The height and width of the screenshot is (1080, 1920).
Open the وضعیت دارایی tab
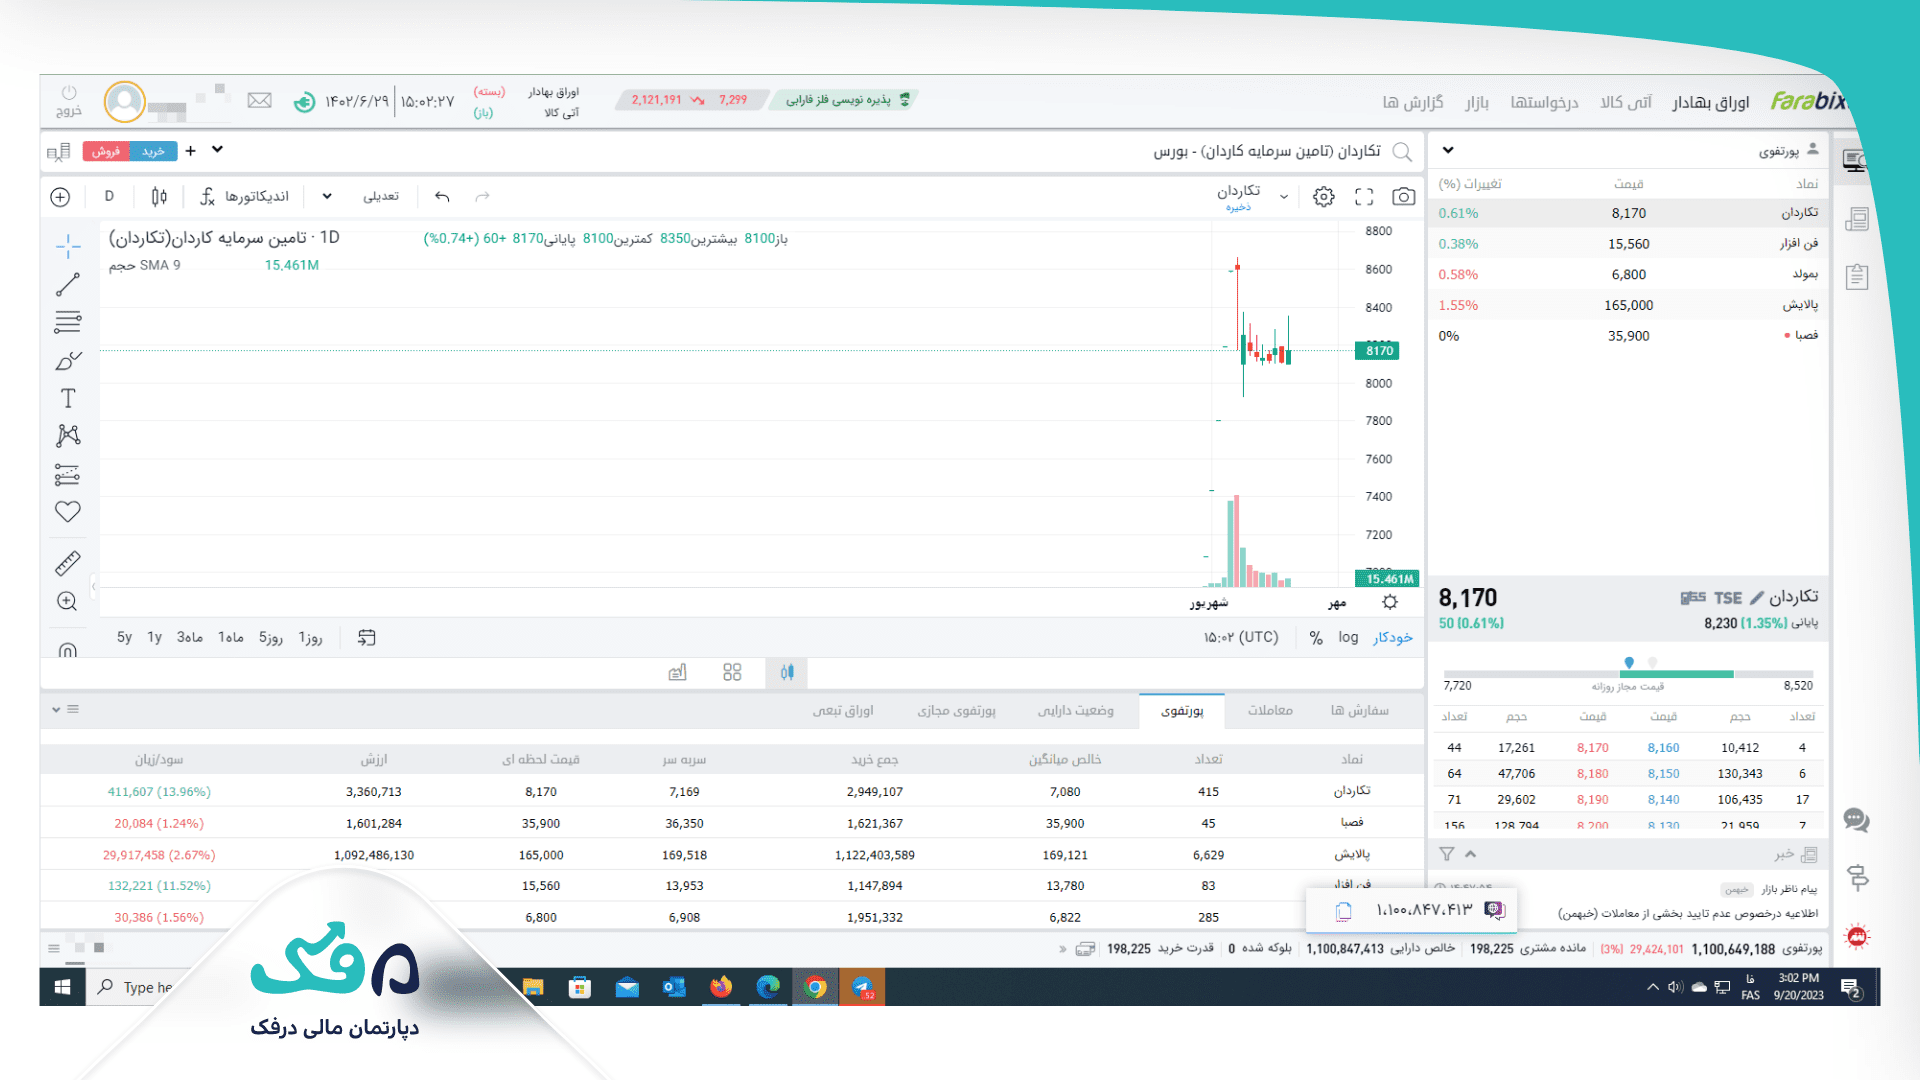pos(1075,710)
